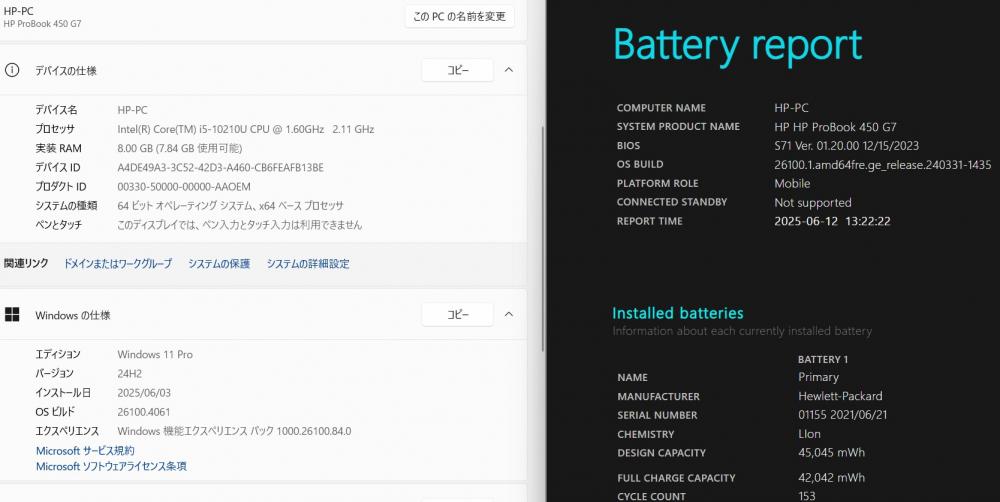This screenshot has height=502, width=1000.
Task: Select the install date 2025/06/03
Action: point(144,392)
